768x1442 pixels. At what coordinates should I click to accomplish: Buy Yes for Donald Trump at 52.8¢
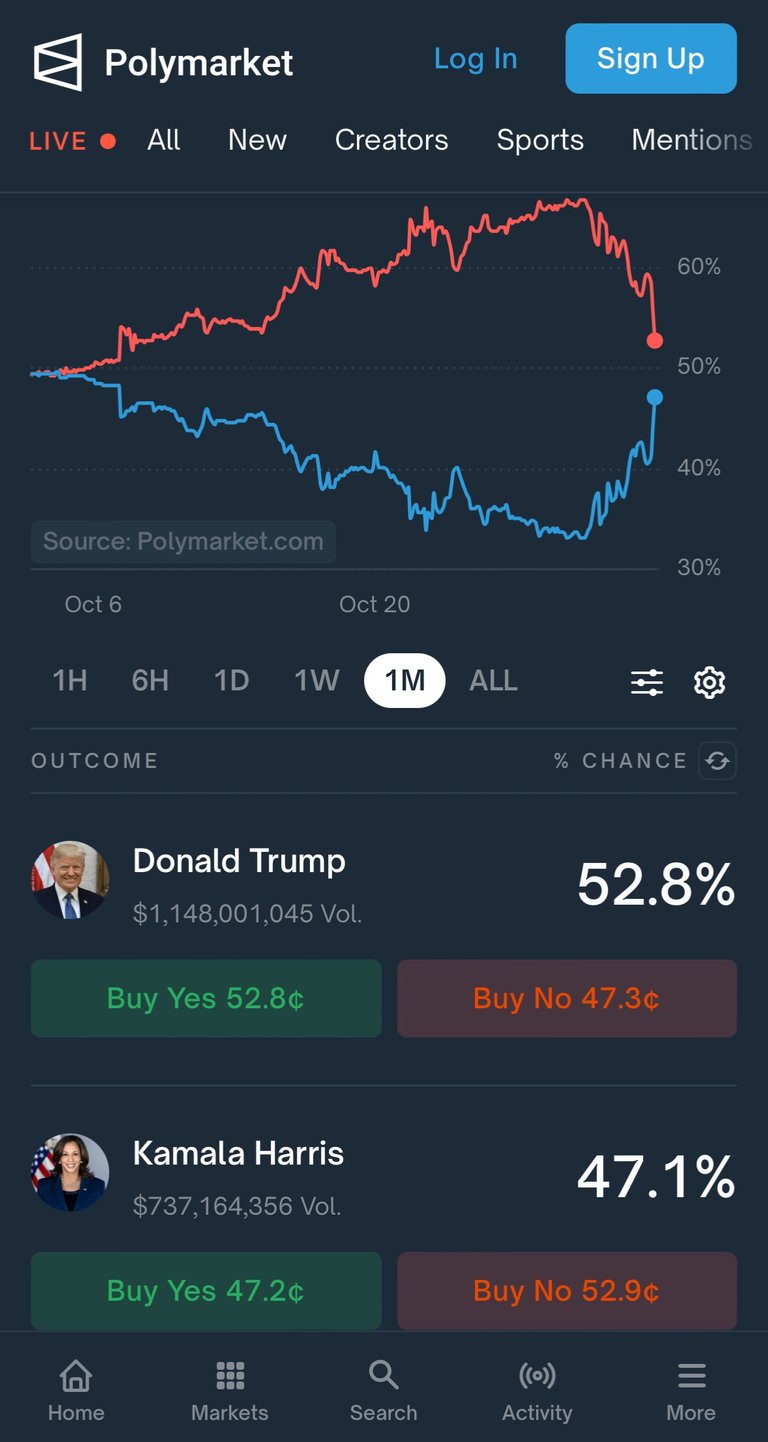pyautogui.click(x=206, y=998)
